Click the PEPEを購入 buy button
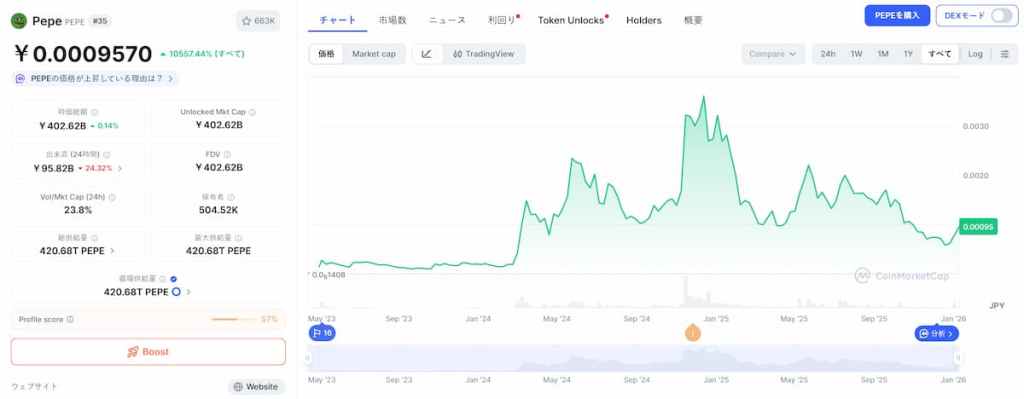This screenshot has height=399, width=1024. (897, 16)
